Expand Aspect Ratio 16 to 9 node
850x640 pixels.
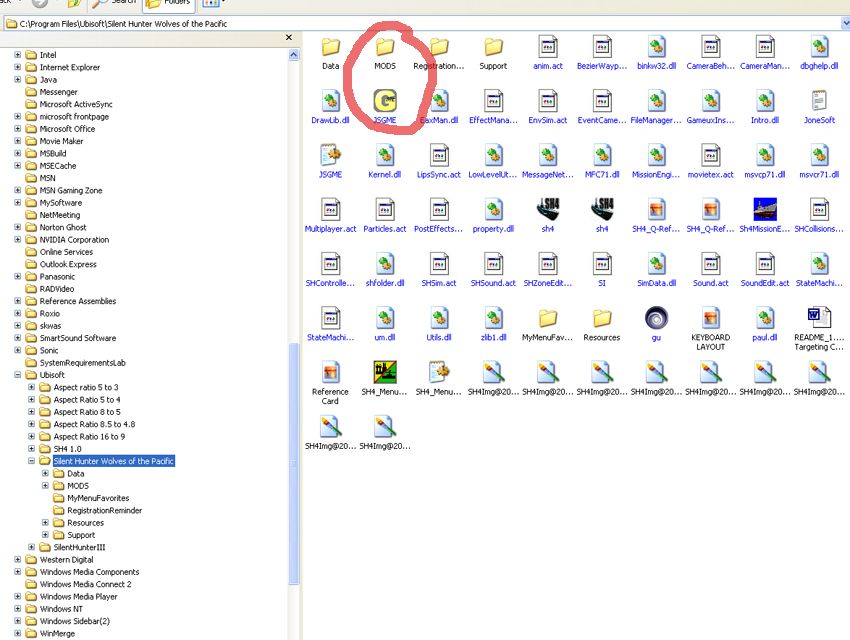click(x=31, y=436)
